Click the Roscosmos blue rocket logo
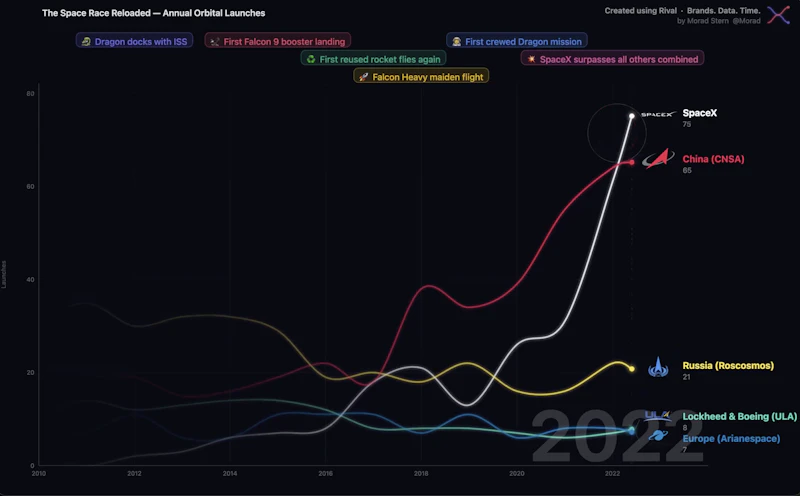The image size is (800, 496). (658, 367)
